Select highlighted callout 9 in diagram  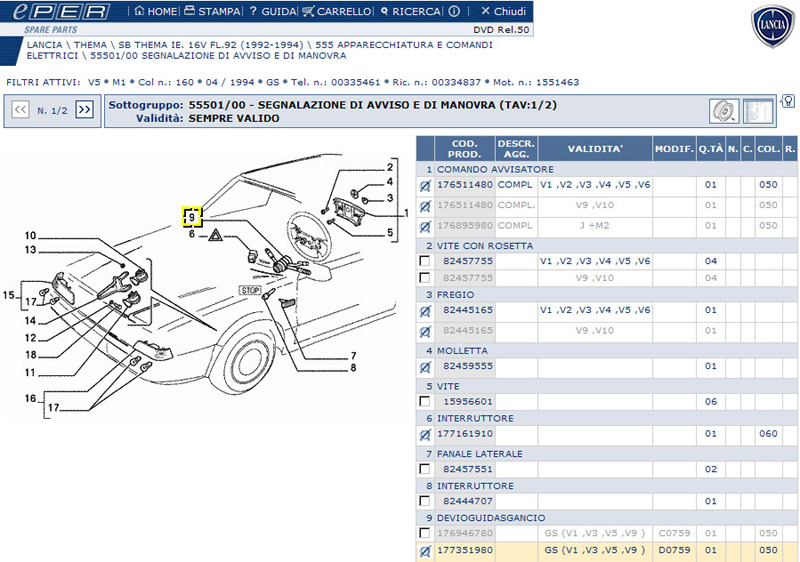click(x=192, y=217)
